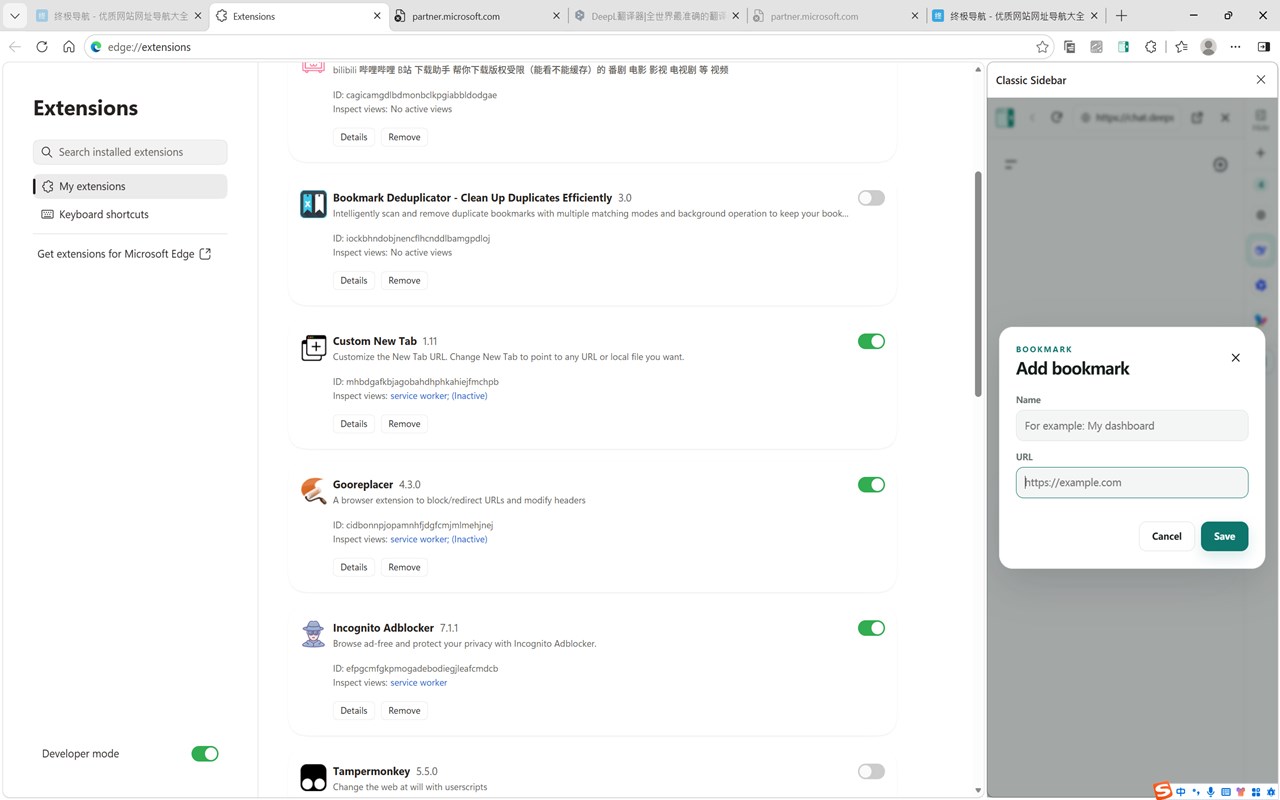This screenshot has width=1280, height=800.
Task: Open Details for Bookmark Deduplicator
Action: click(x=354, y=281)
